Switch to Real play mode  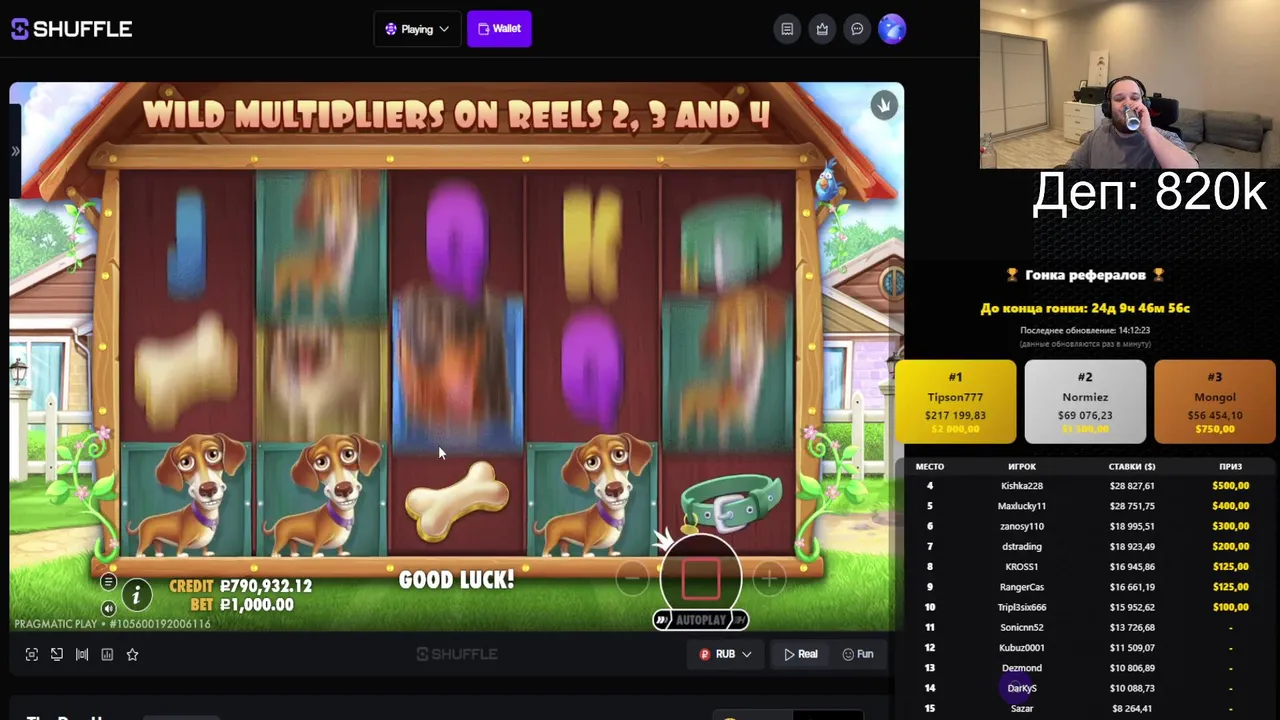point(801,654)
